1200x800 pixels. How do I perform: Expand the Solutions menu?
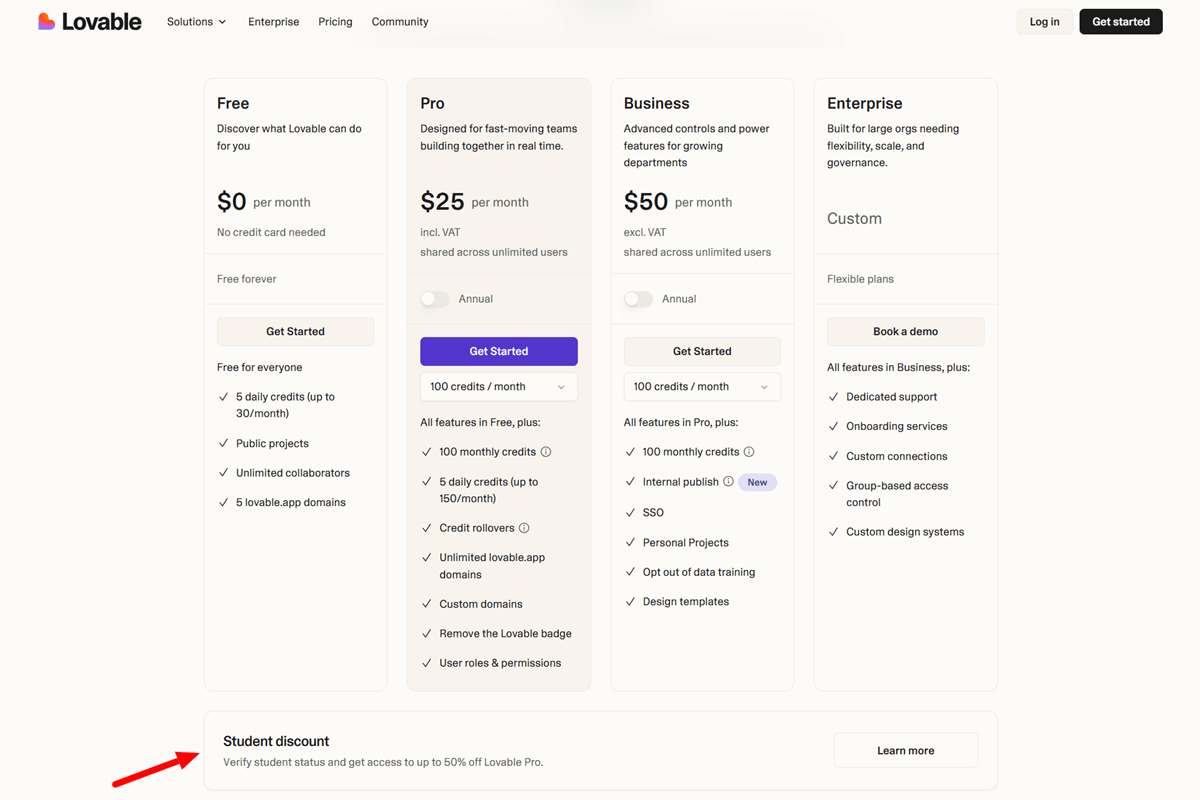[x=196, y=22]
